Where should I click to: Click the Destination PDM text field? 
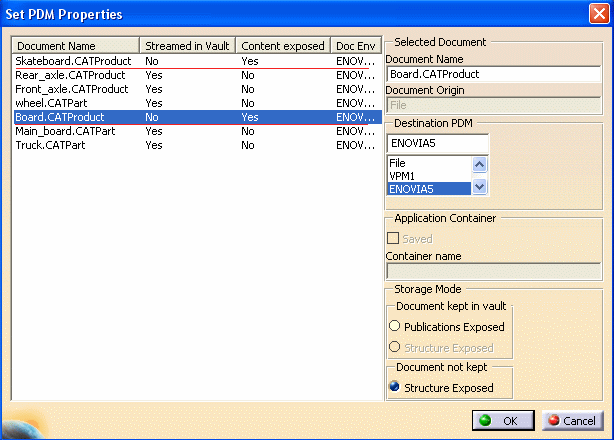click(x=437, y=142)
